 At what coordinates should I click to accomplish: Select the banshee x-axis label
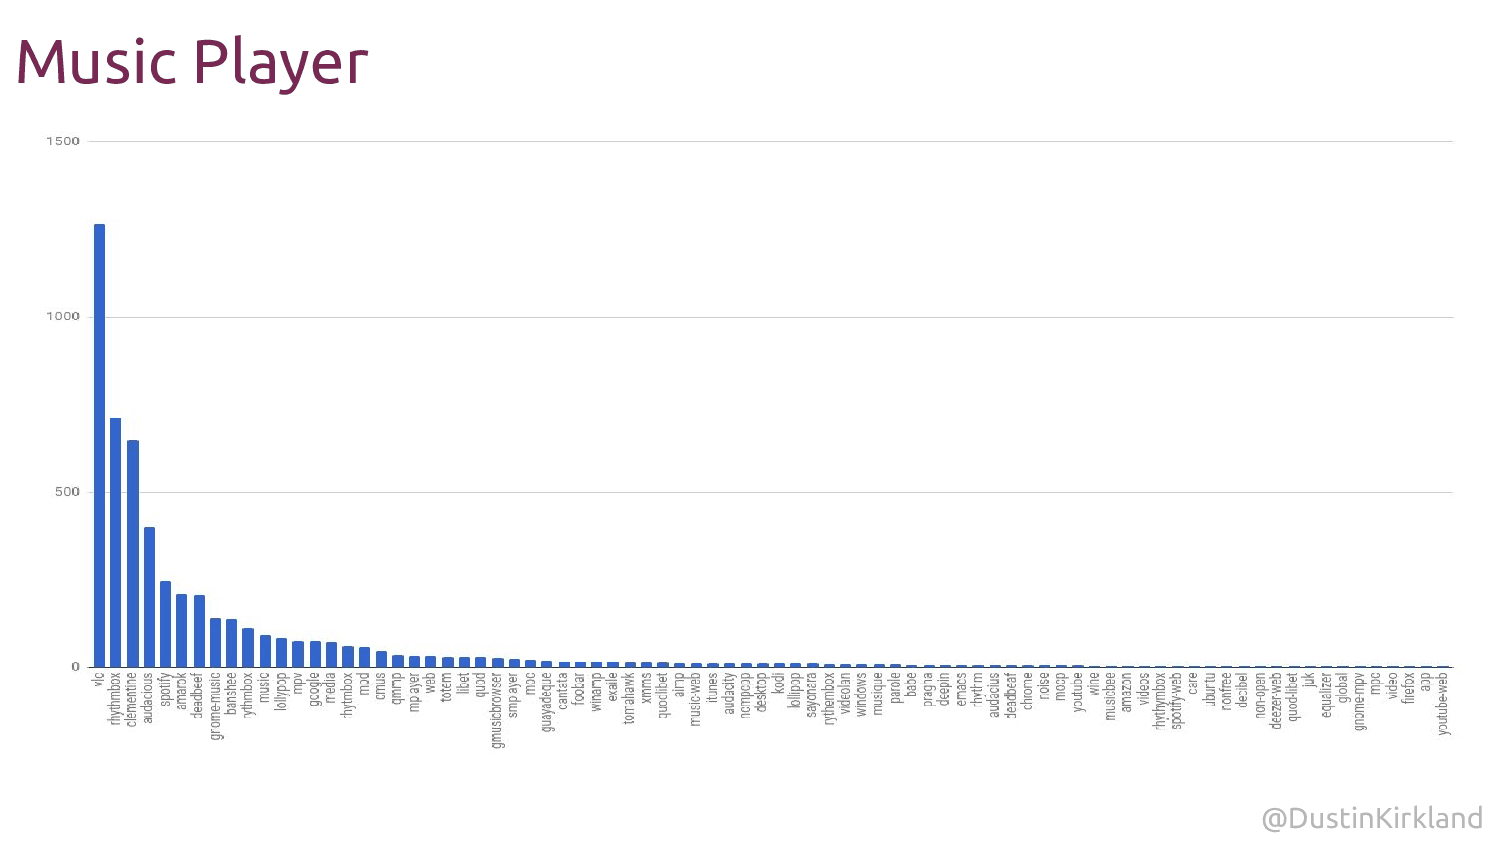[x=231, y=693]
